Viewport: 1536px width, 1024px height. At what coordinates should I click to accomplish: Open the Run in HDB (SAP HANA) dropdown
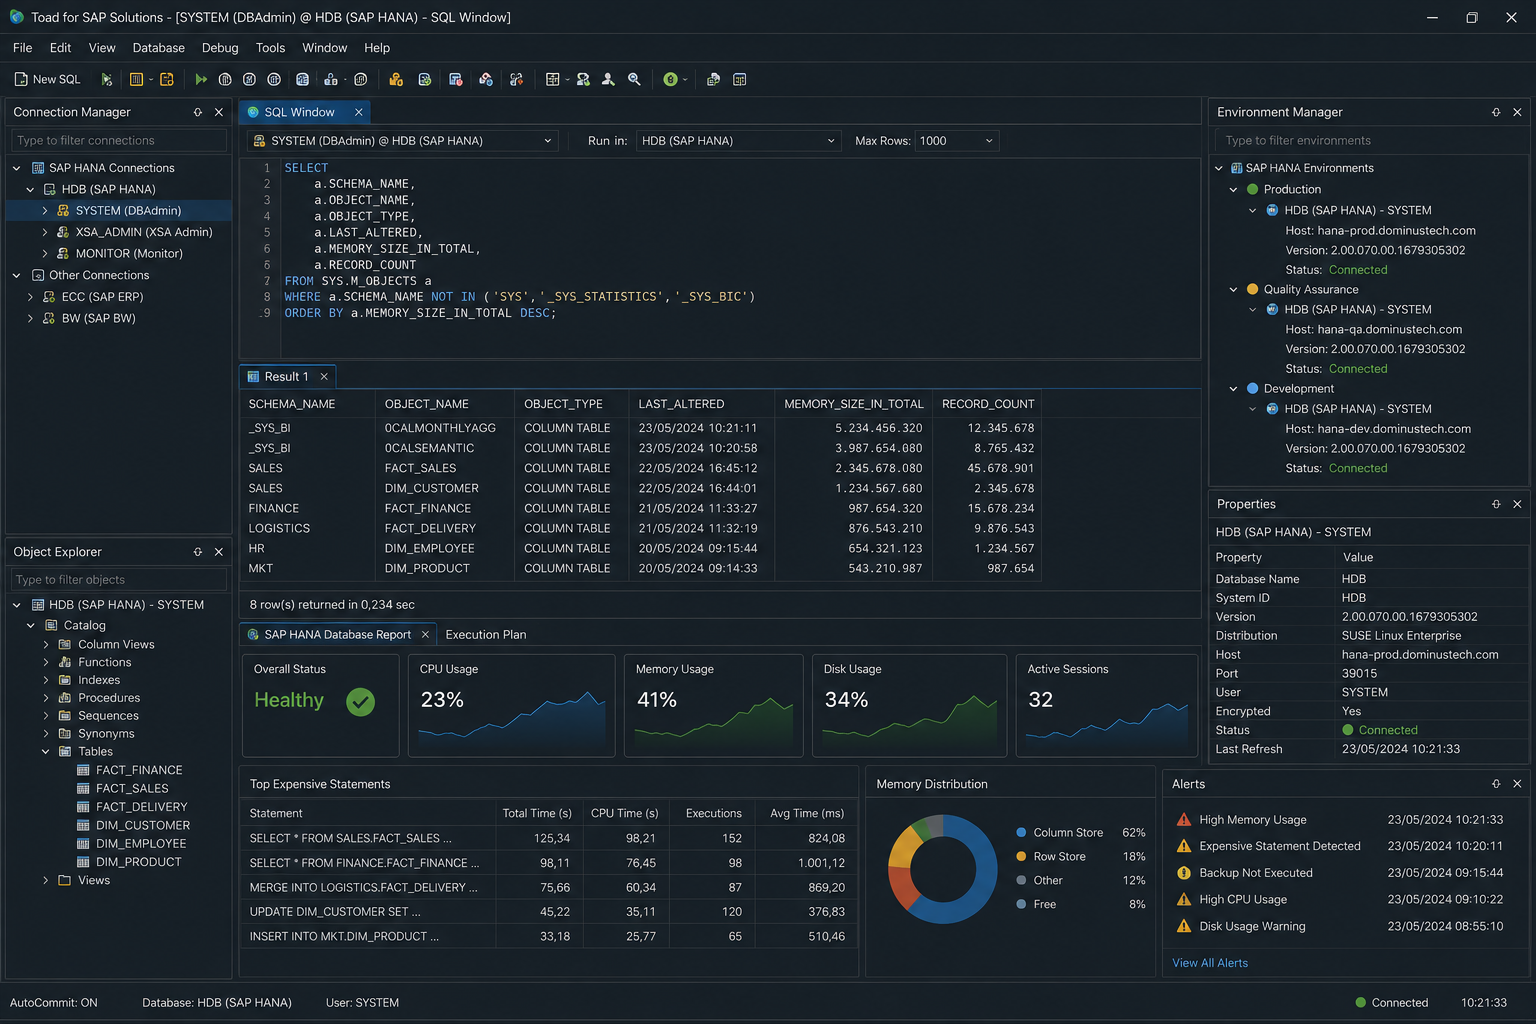tap(831, 141)
